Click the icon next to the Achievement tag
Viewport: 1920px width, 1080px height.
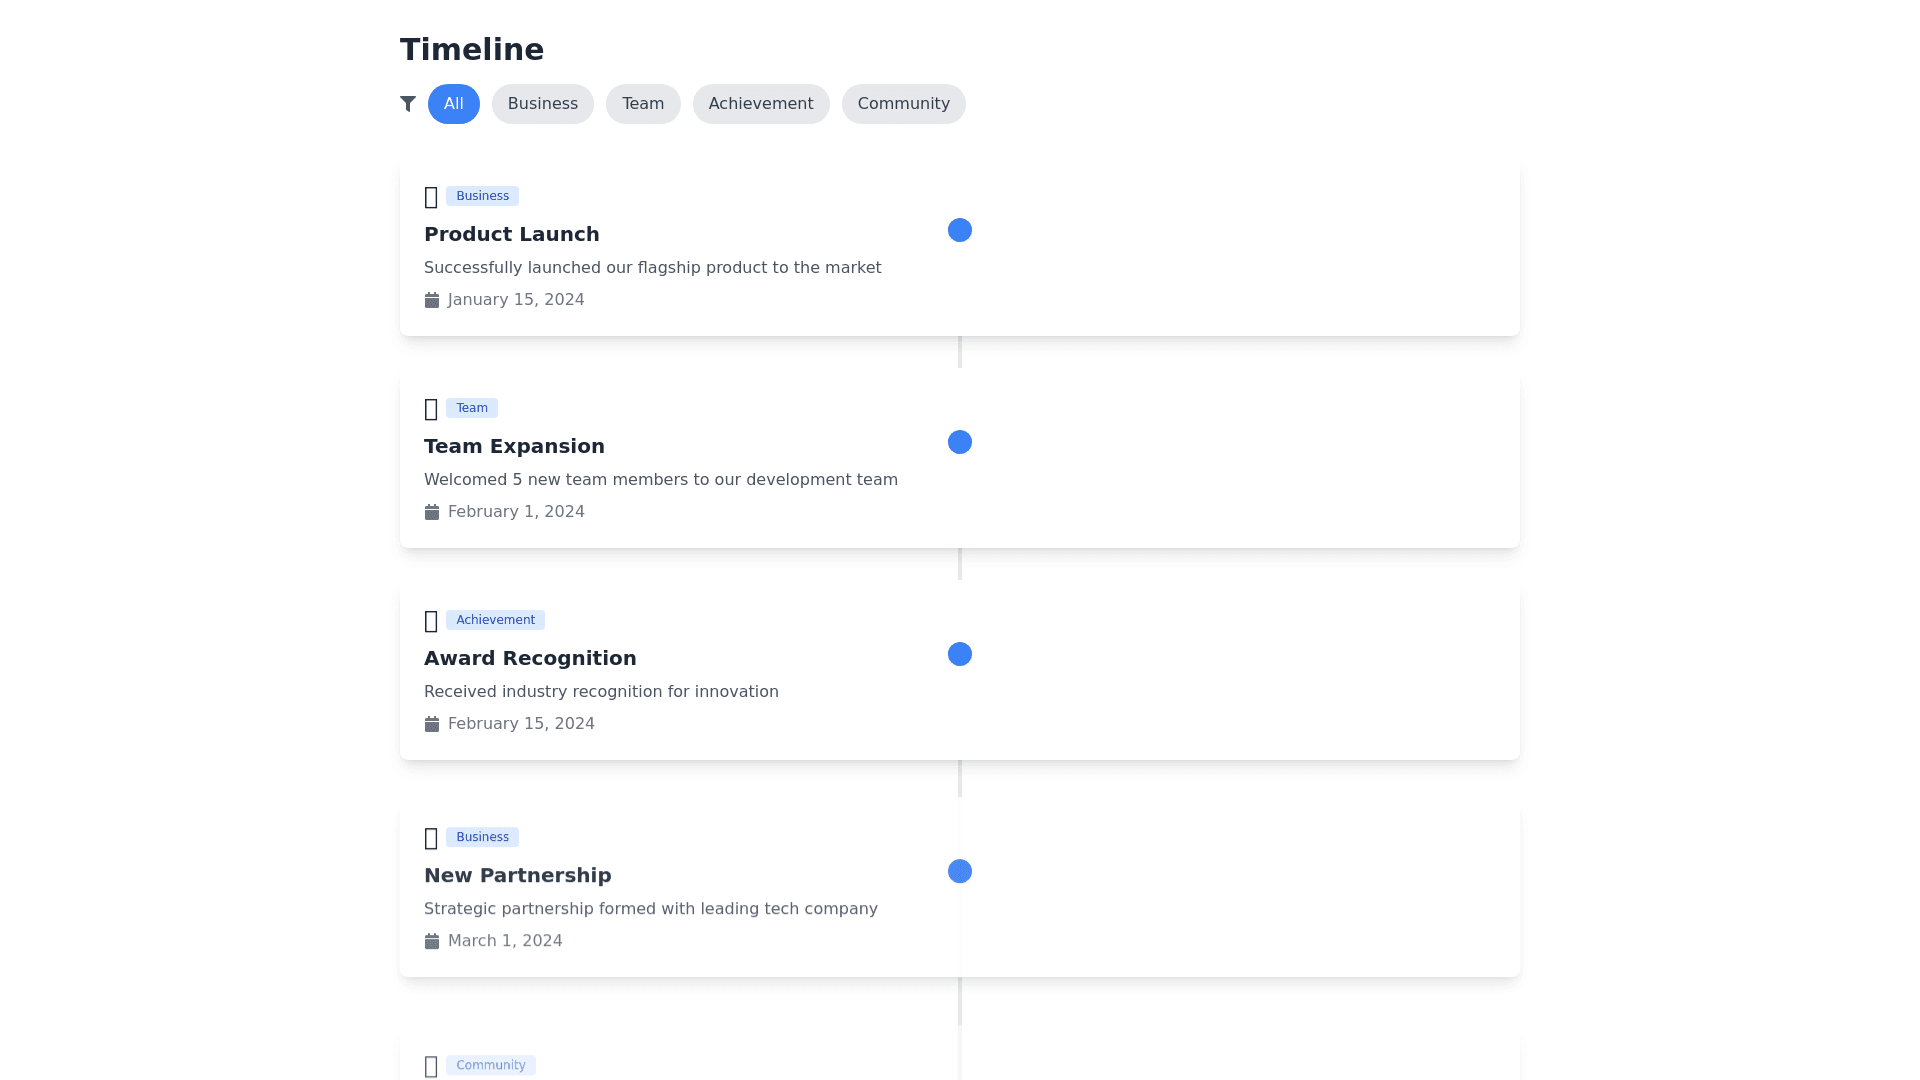coord(431,621)
